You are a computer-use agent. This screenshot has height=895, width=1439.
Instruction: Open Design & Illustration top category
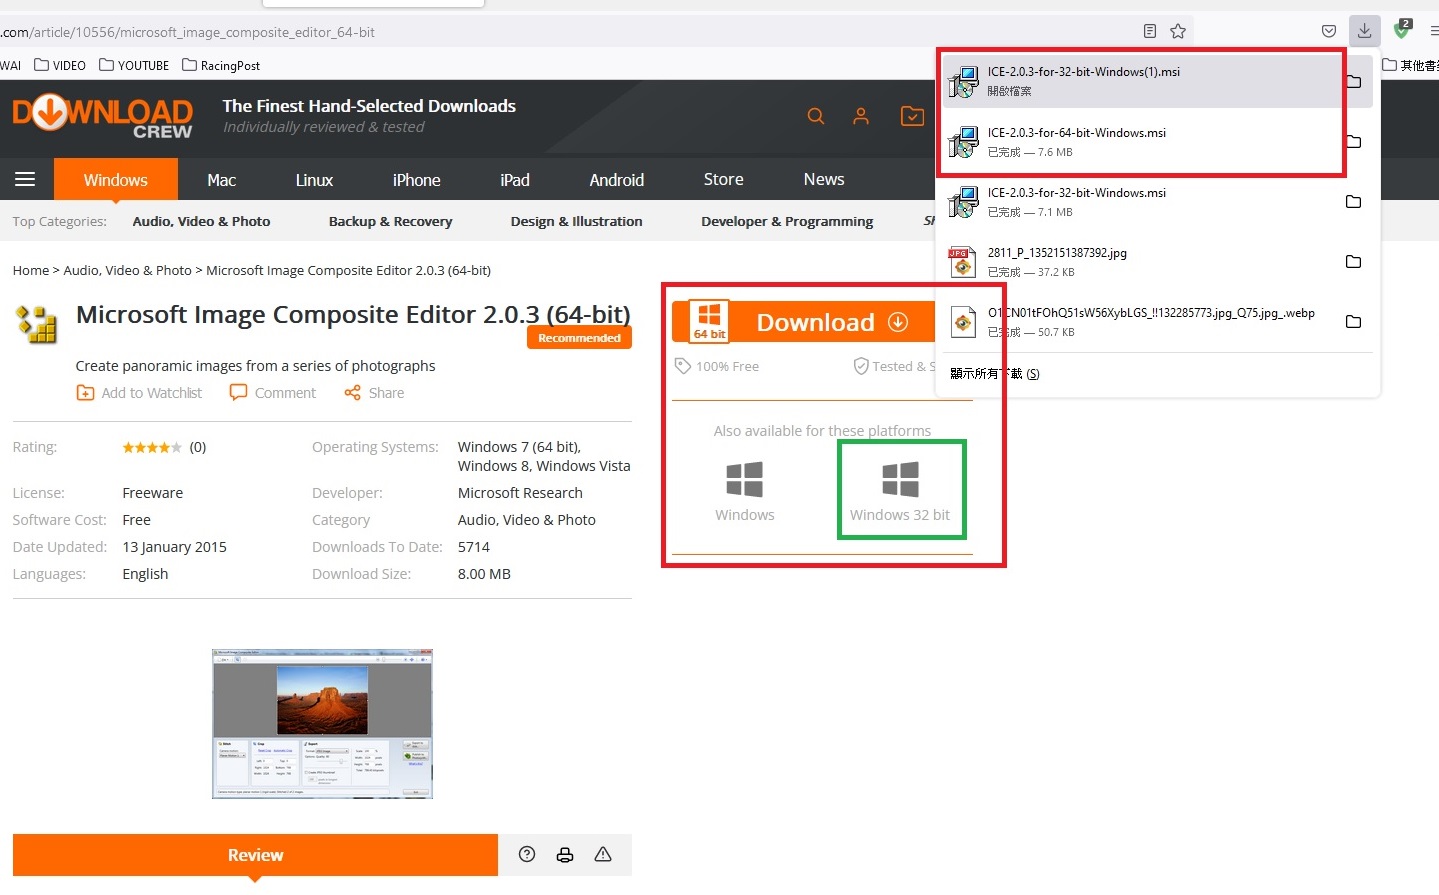(577, 221)
